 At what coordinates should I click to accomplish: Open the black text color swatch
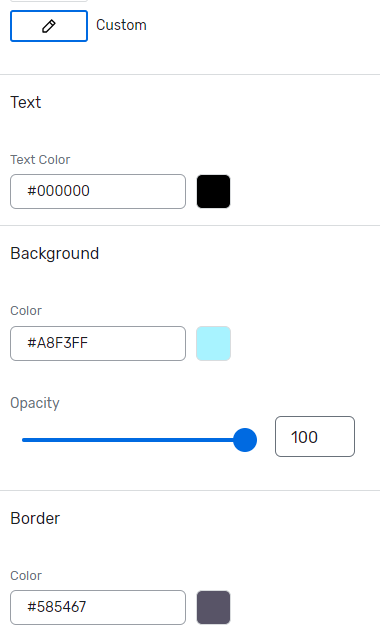point(213,191)
